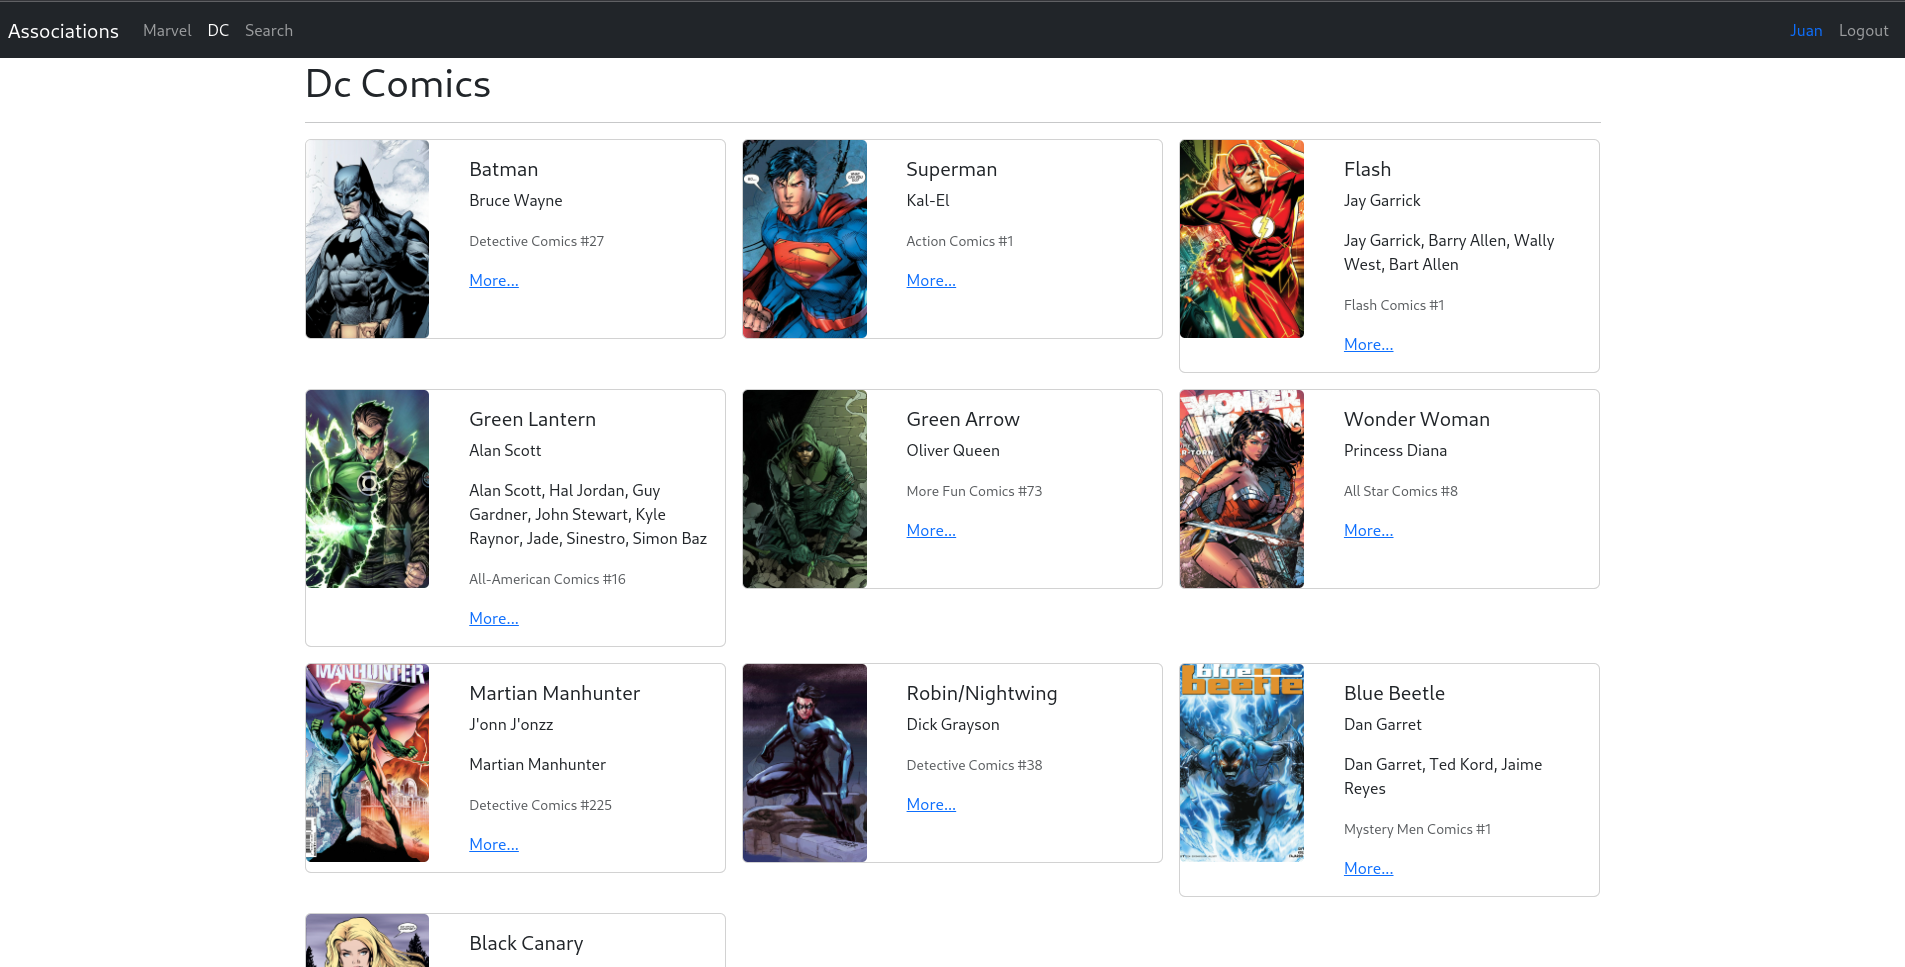Open the Associations home brand link
This screenshot has height=967, width=1905.
[x=63, y=31]
